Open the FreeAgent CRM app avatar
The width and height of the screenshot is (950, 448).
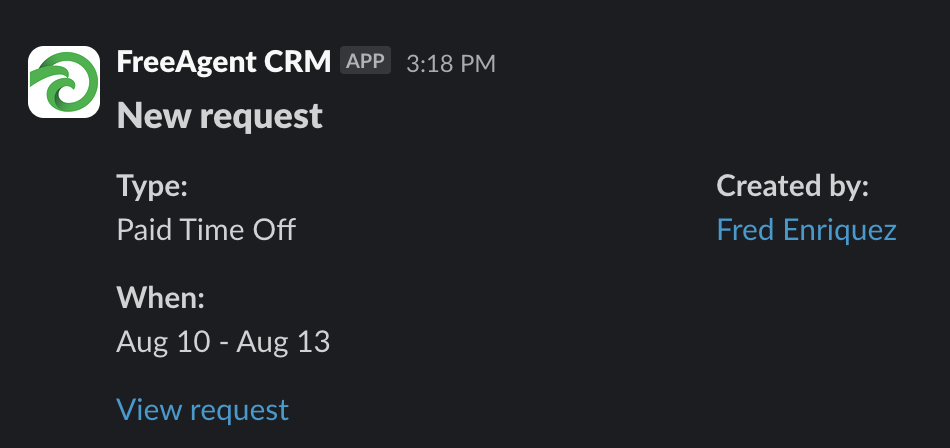pyautogui.click(x=64, y=82)
